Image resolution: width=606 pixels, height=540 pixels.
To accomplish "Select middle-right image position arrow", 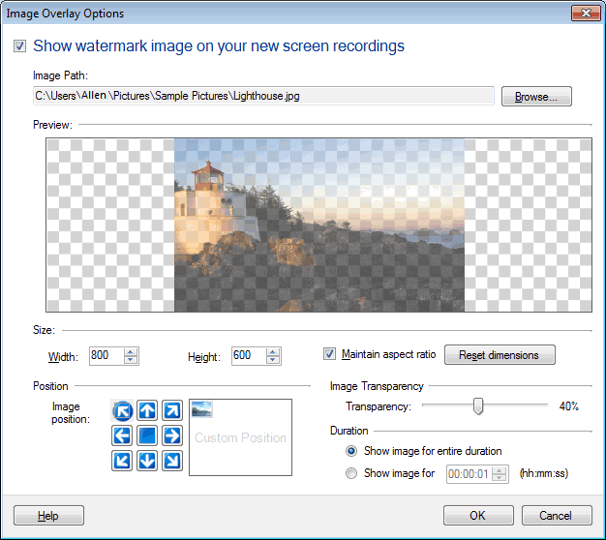I will tap(172, 435).
